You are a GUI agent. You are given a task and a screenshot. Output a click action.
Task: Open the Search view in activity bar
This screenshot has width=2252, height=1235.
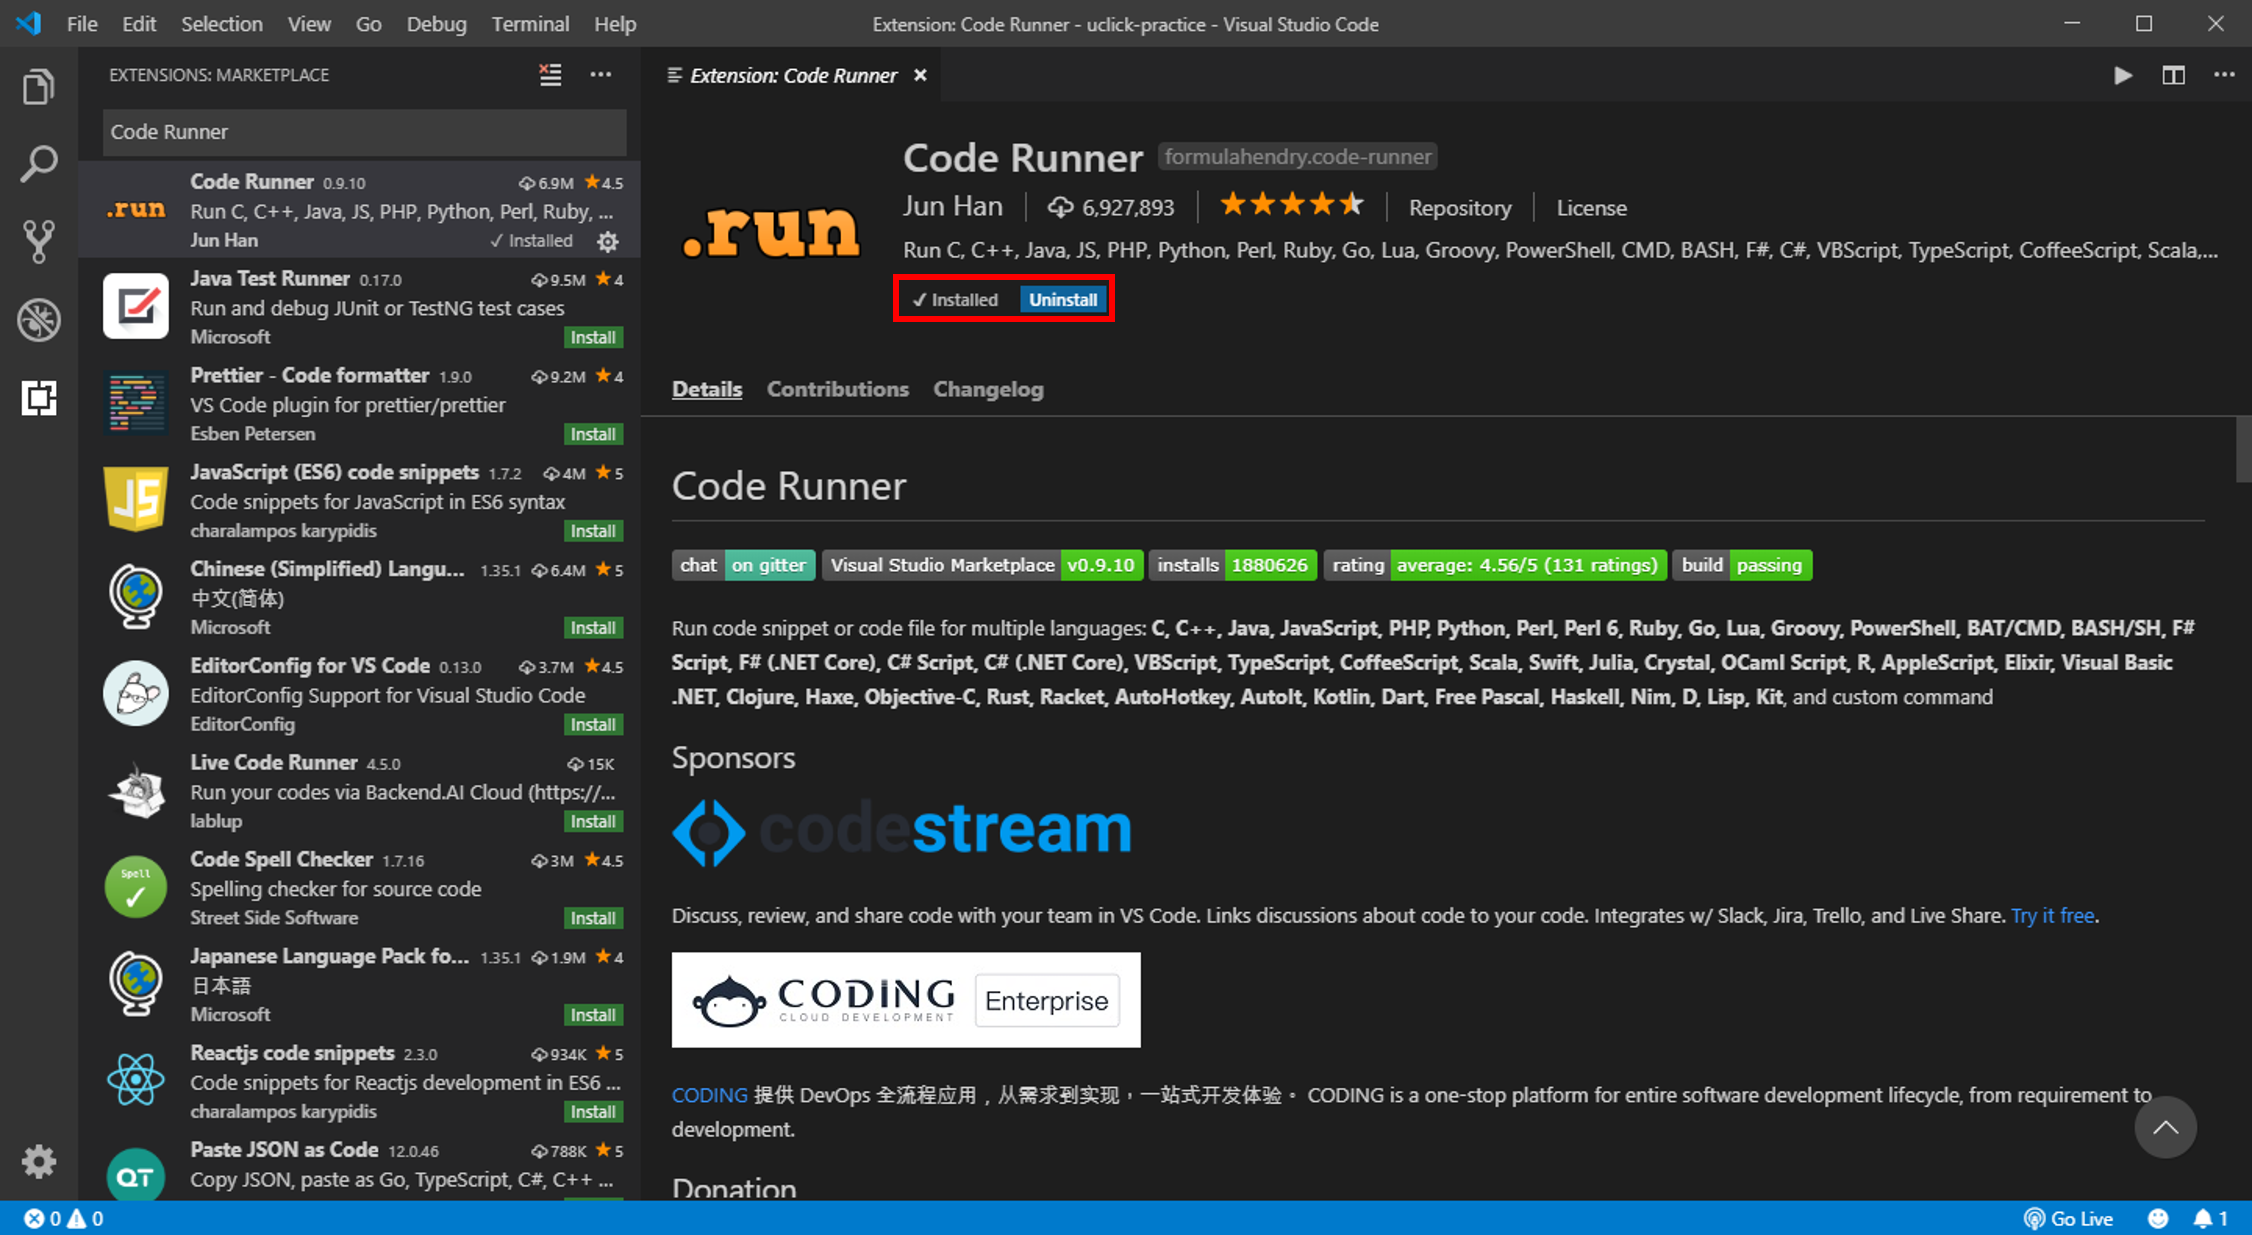(x=38, y=164)
